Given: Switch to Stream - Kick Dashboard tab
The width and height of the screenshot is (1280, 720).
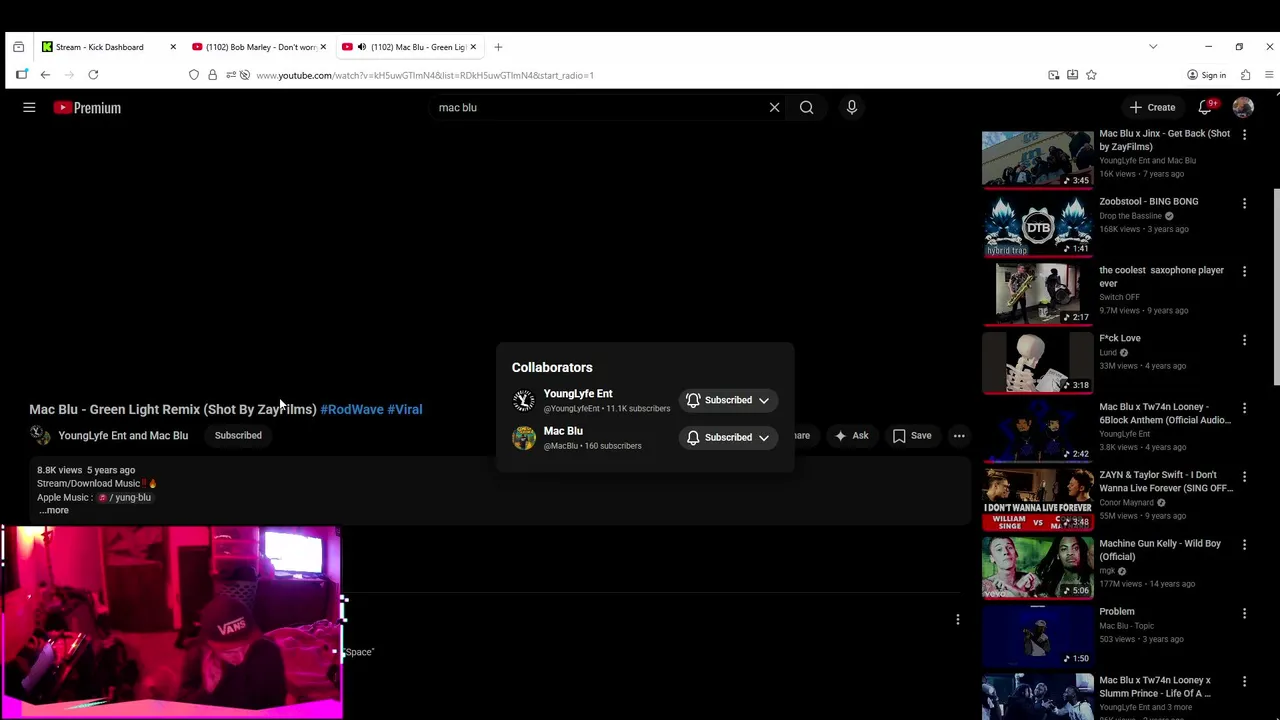Looking at the screenshot, I should tap(98, 47).
